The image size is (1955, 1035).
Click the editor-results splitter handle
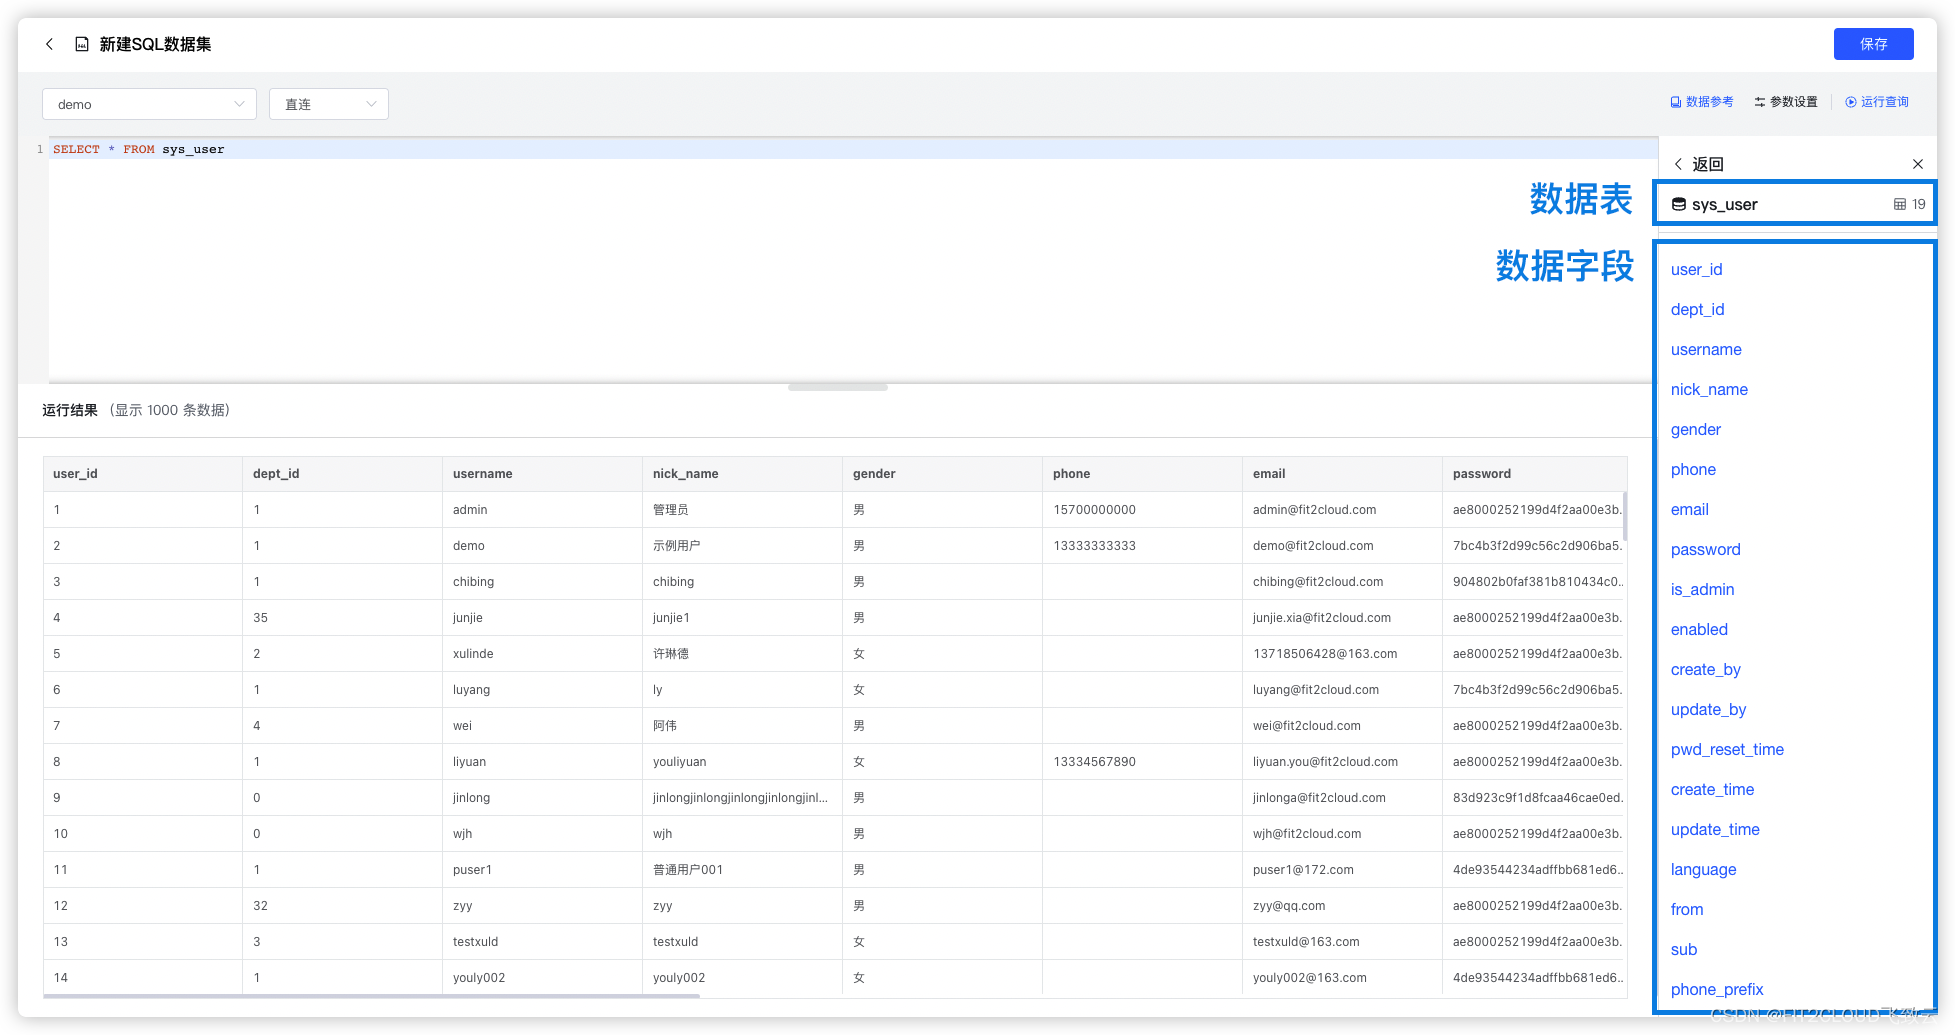click(838, 387)
